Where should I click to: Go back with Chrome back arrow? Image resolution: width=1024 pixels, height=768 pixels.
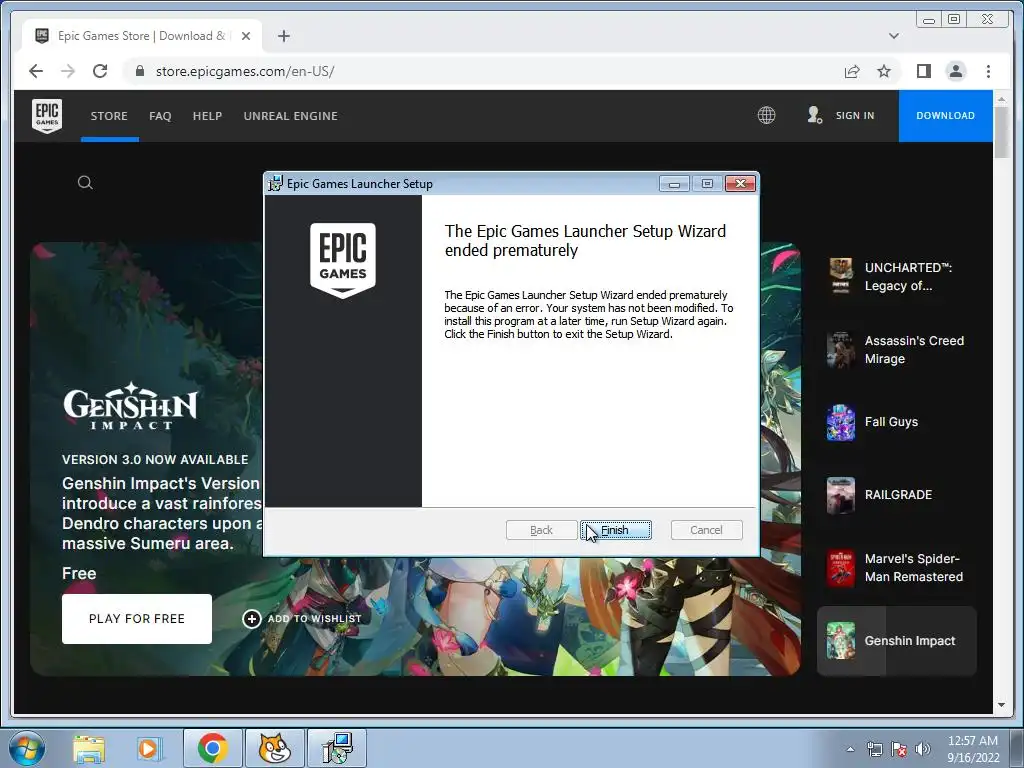click(36, 71)
